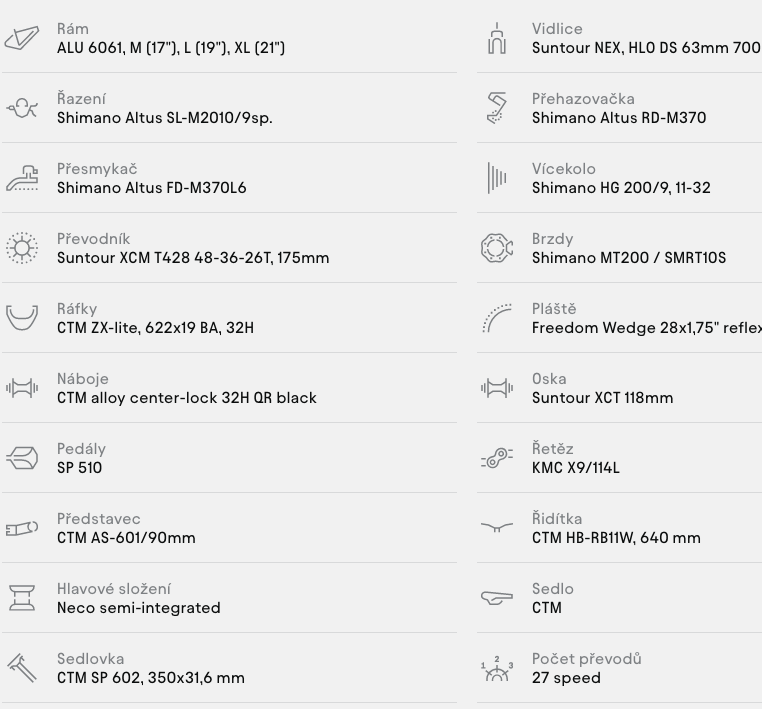762x709 pixels.
Task: Click the headset icon by Hlavové složení
Action: 21,598
